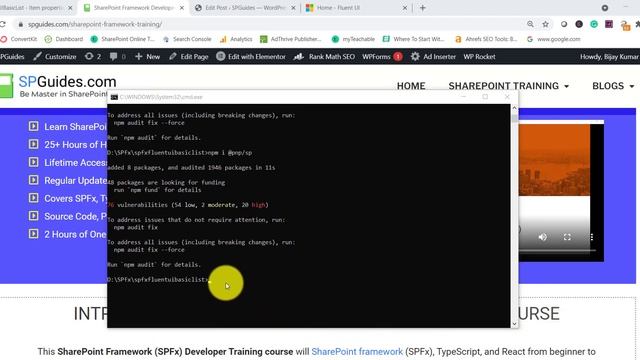Open Search Console bookmark
The height and width of the screenshot is (360, 640).
coord(187,39)
